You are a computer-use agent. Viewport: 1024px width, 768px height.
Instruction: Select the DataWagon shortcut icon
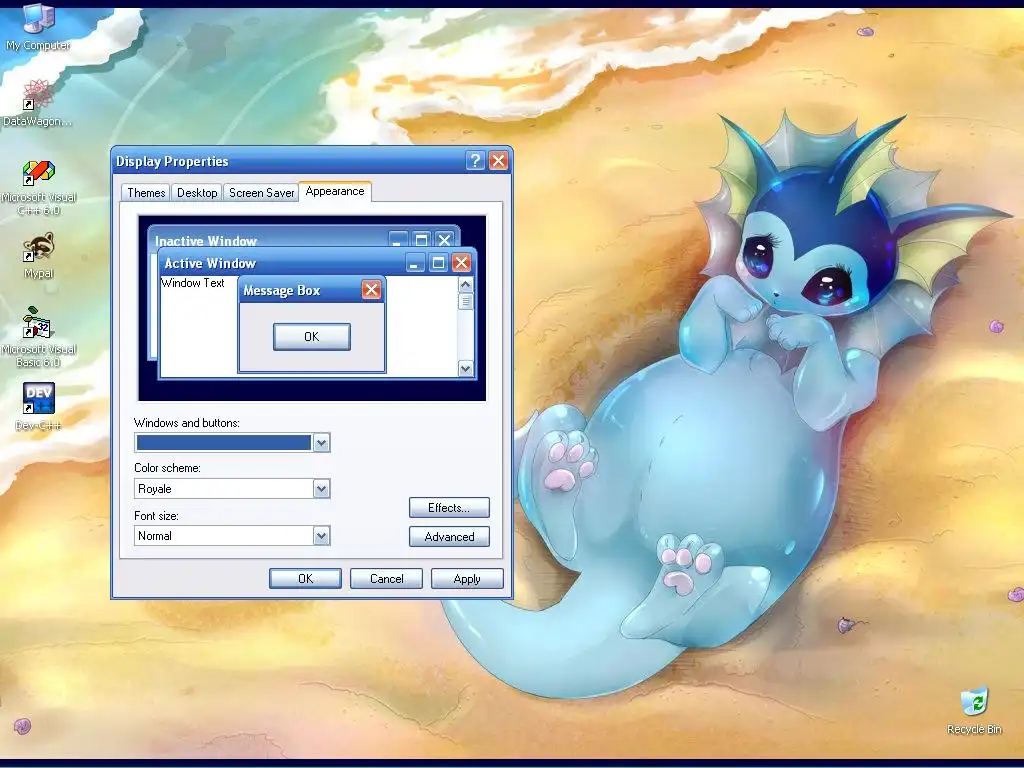click(x=38, y=103)
